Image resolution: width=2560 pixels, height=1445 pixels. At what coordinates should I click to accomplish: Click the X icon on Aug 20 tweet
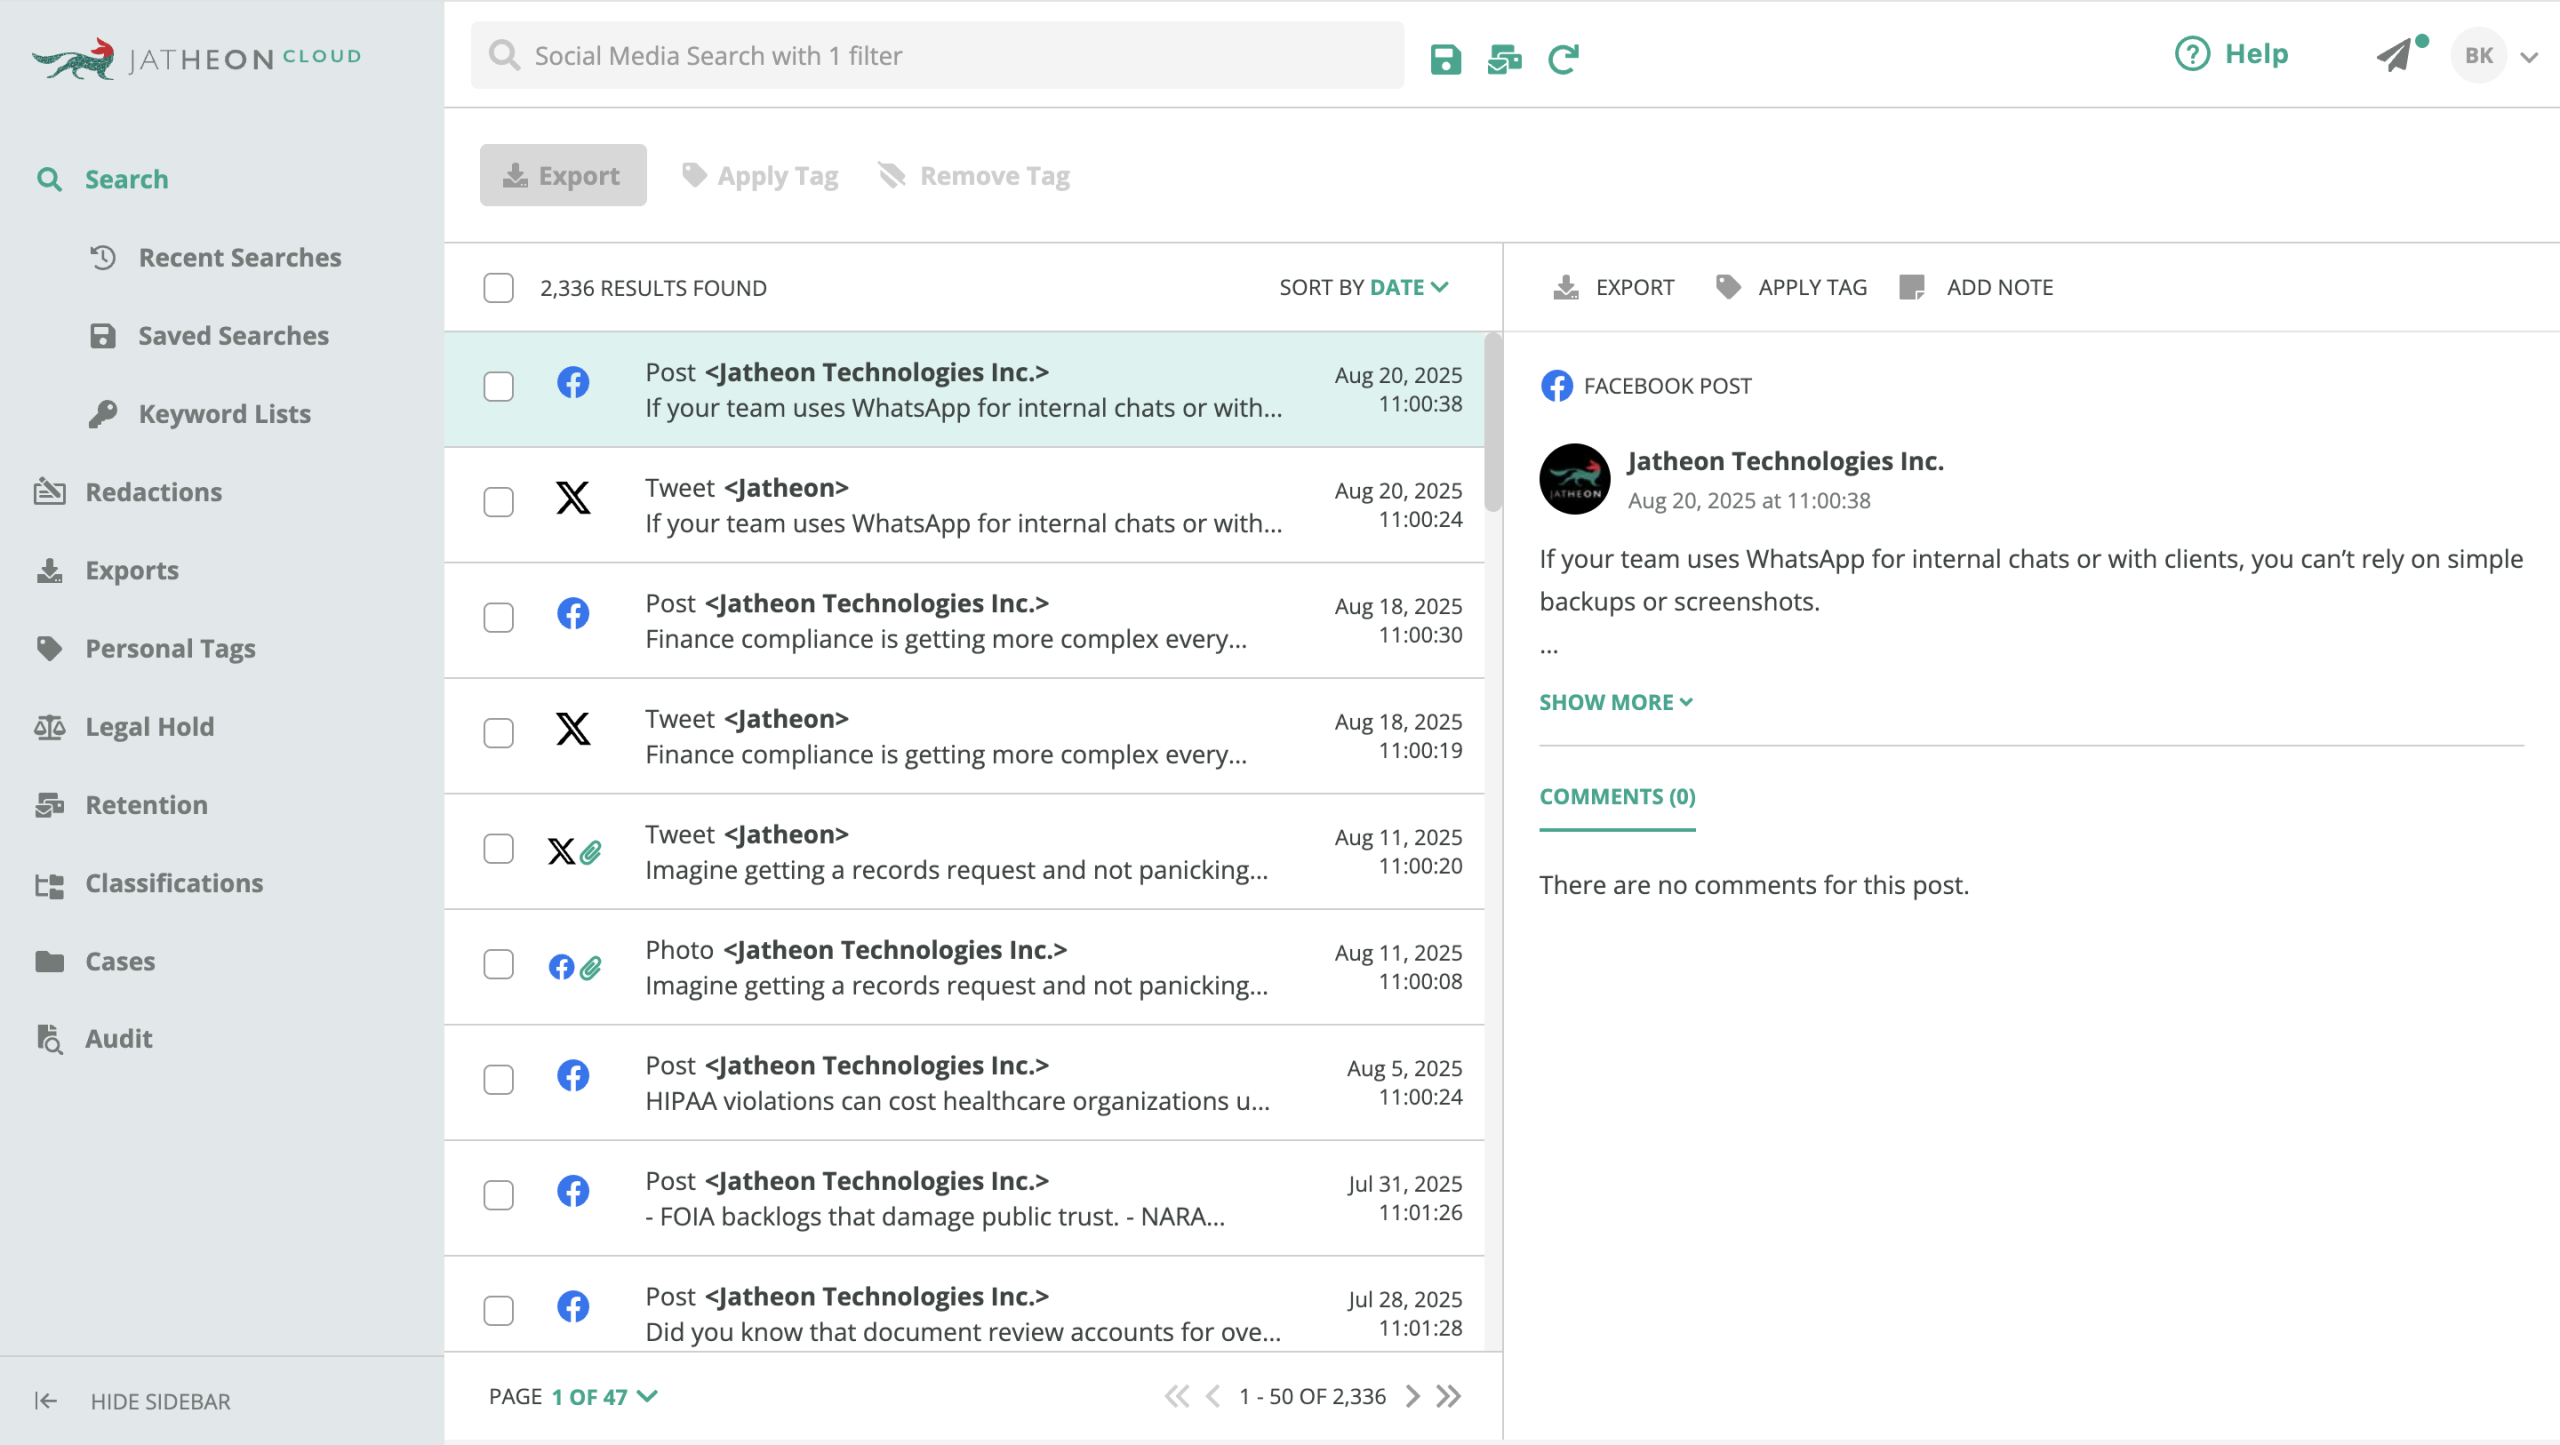point(573,498)
